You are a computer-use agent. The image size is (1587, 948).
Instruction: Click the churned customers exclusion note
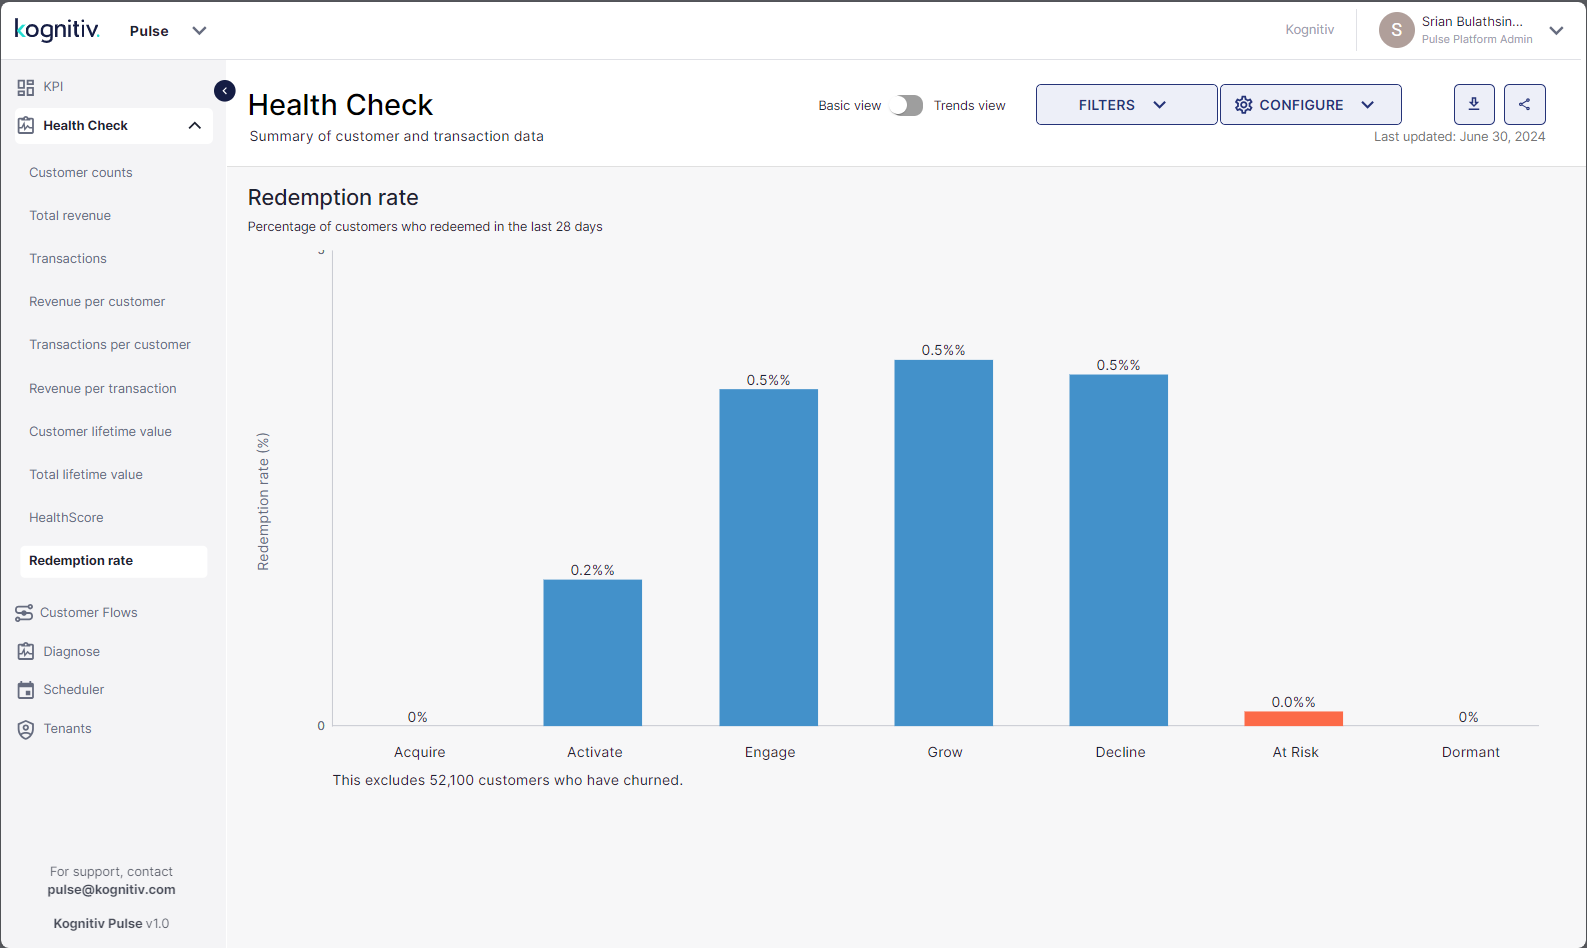508,781
